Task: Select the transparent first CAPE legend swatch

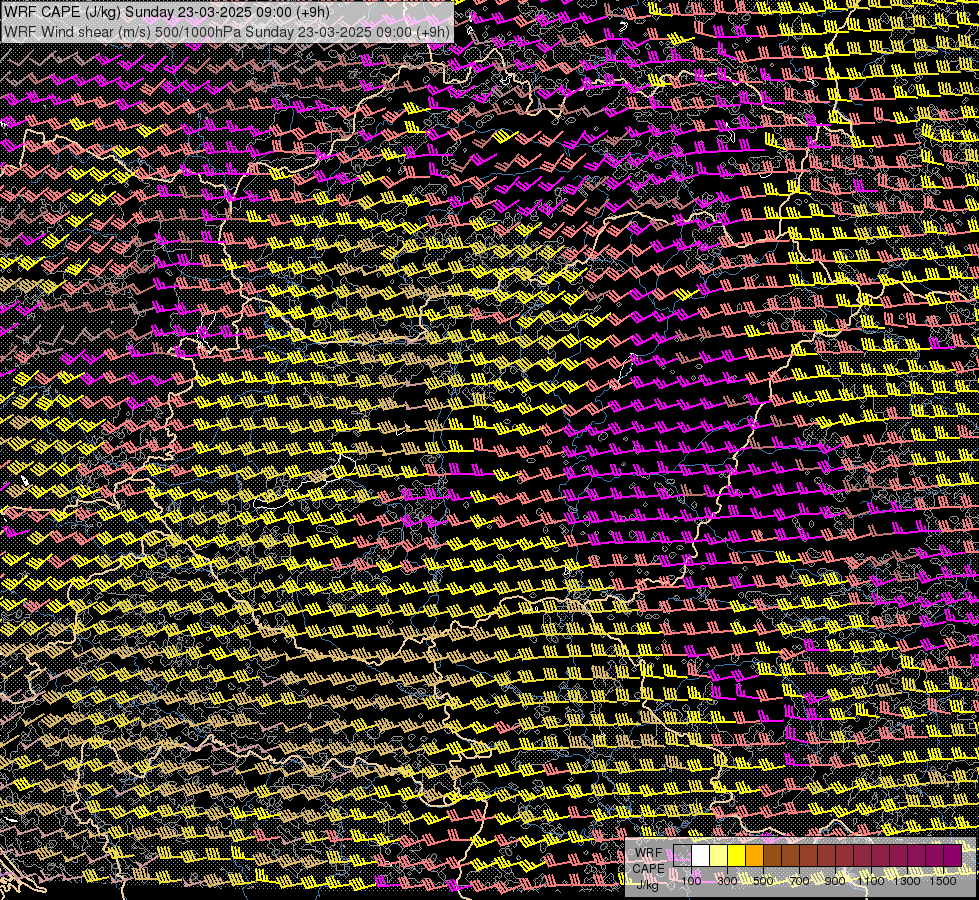Action: (x=682, y=856)
